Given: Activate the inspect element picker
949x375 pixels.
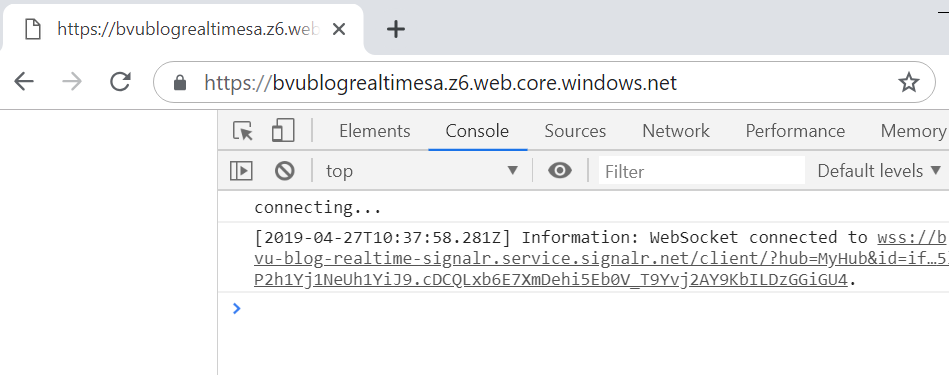Looking at the screenshot, I should coord(243,131).
